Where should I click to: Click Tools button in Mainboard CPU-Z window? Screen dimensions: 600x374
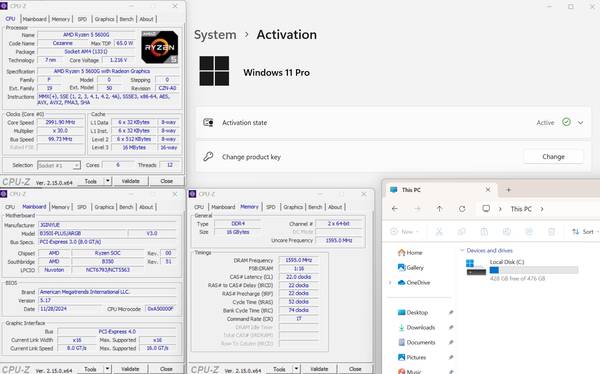pyautogui.click(x=90, y=369)
